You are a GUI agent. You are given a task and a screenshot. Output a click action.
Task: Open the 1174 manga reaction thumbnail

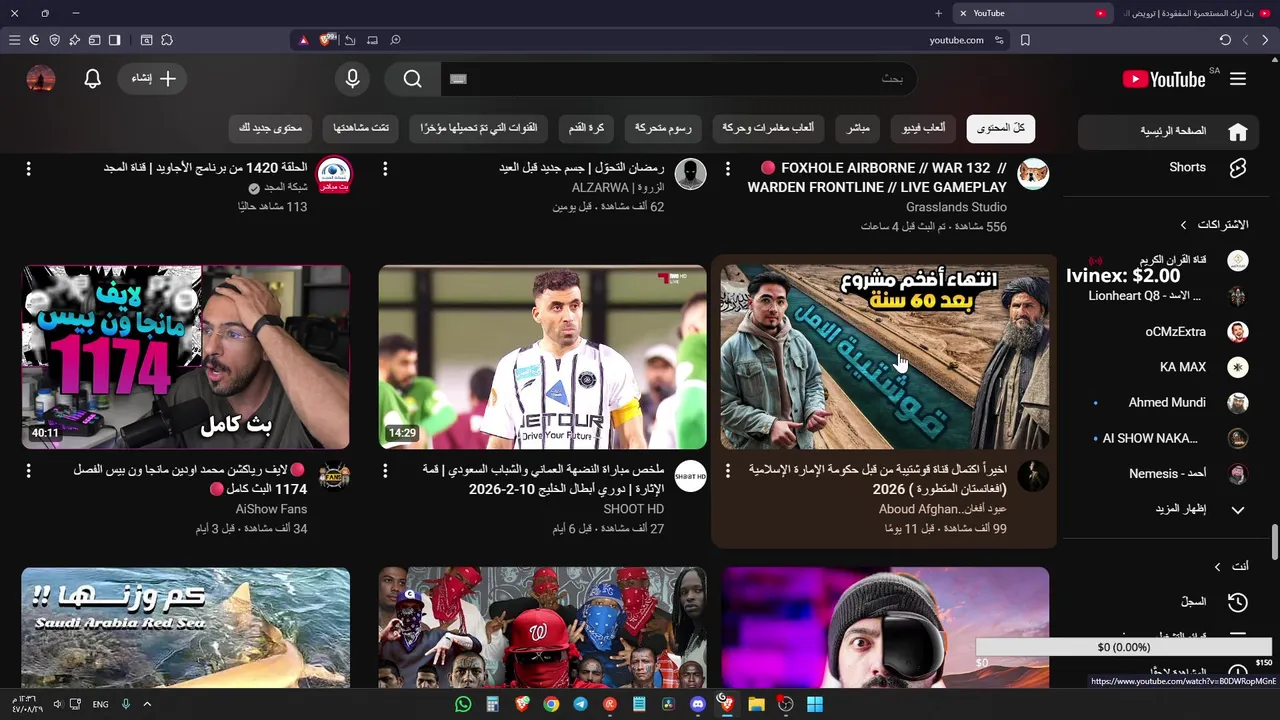186,357
